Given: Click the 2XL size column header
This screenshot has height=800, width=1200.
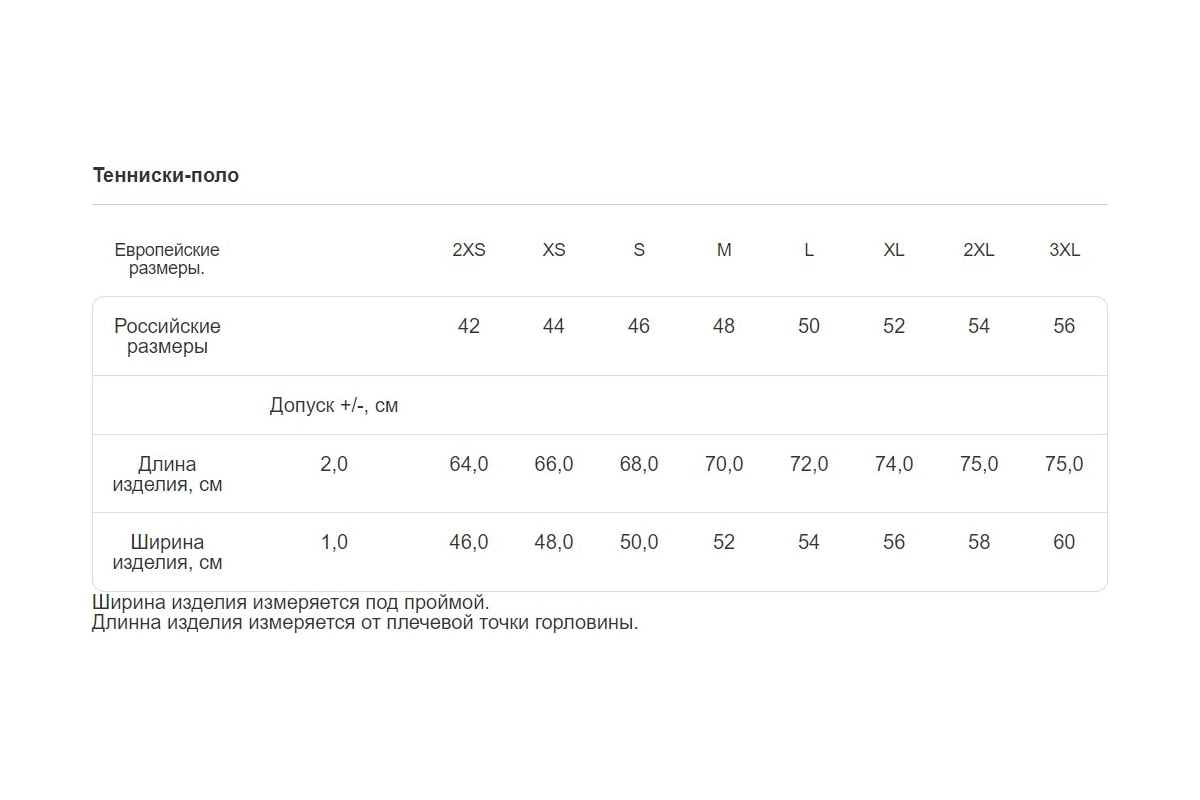Looking at the screenshot, I should tap(979, 250).
